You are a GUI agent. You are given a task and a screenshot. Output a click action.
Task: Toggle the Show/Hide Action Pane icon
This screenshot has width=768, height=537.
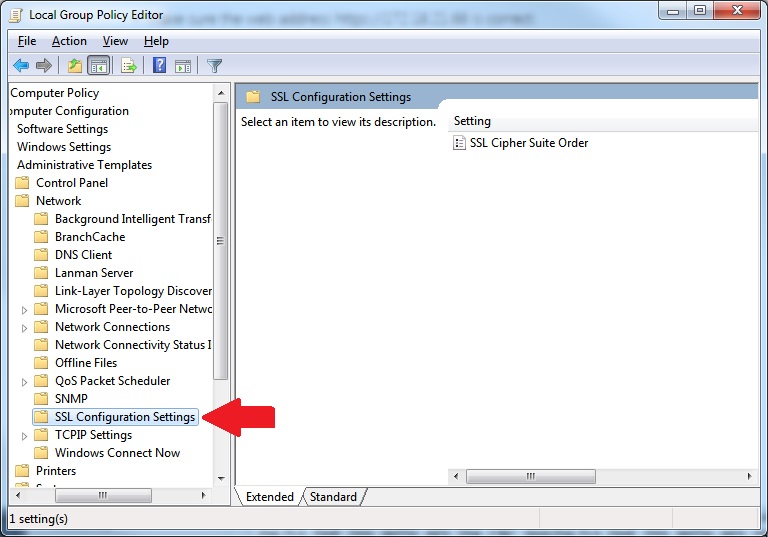[x=183, y=66]
